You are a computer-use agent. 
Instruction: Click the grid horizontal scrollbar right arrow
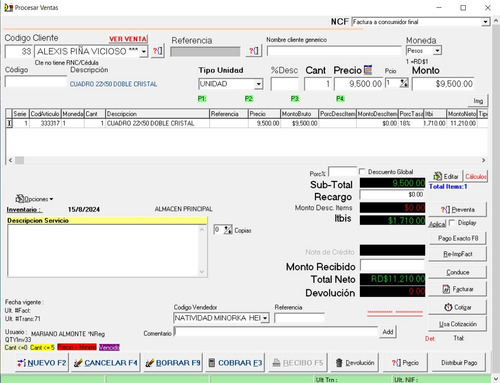(483, 160)
